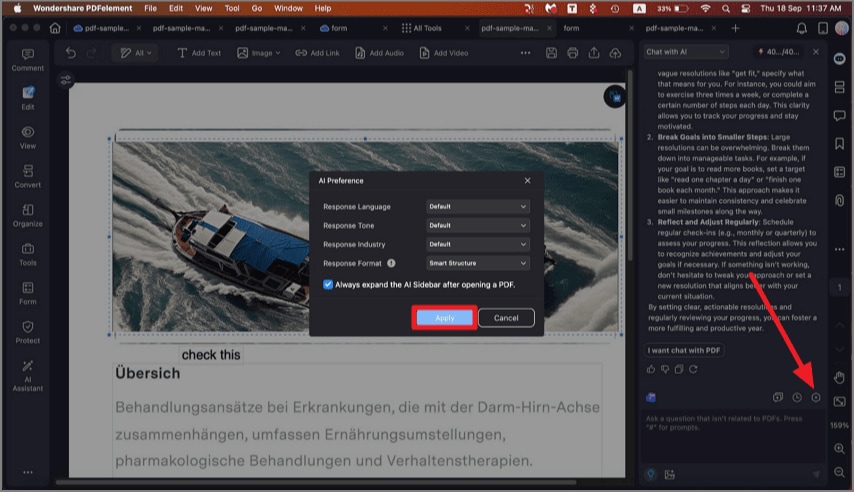Click thumbs up on AI response
Screen dimensions: 854x492
coord(651,369)
